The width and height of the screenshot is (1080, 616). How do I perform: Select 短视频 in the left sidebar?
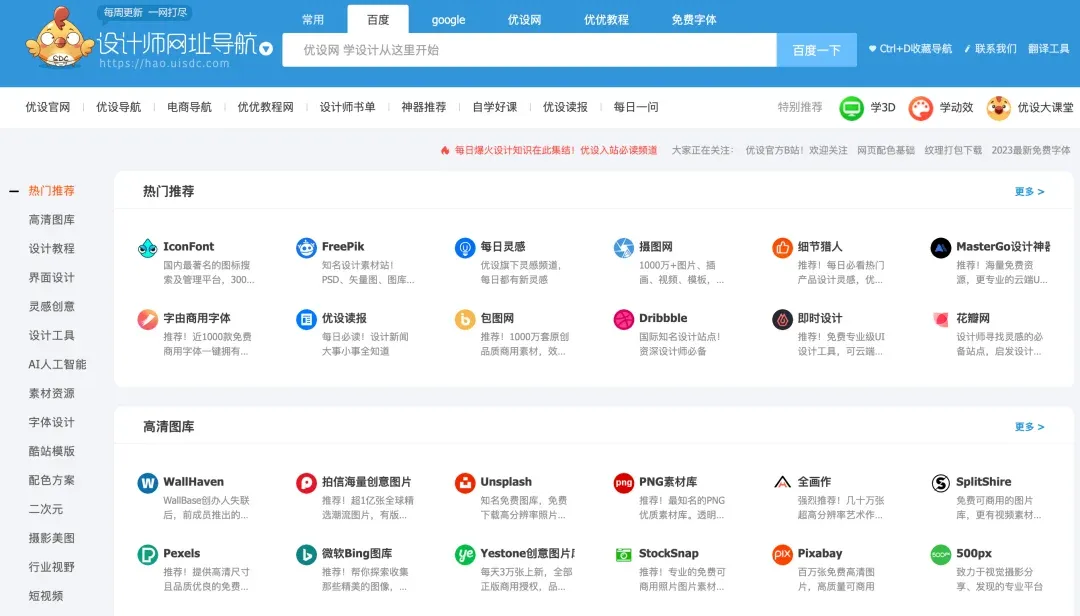point(46,596)
